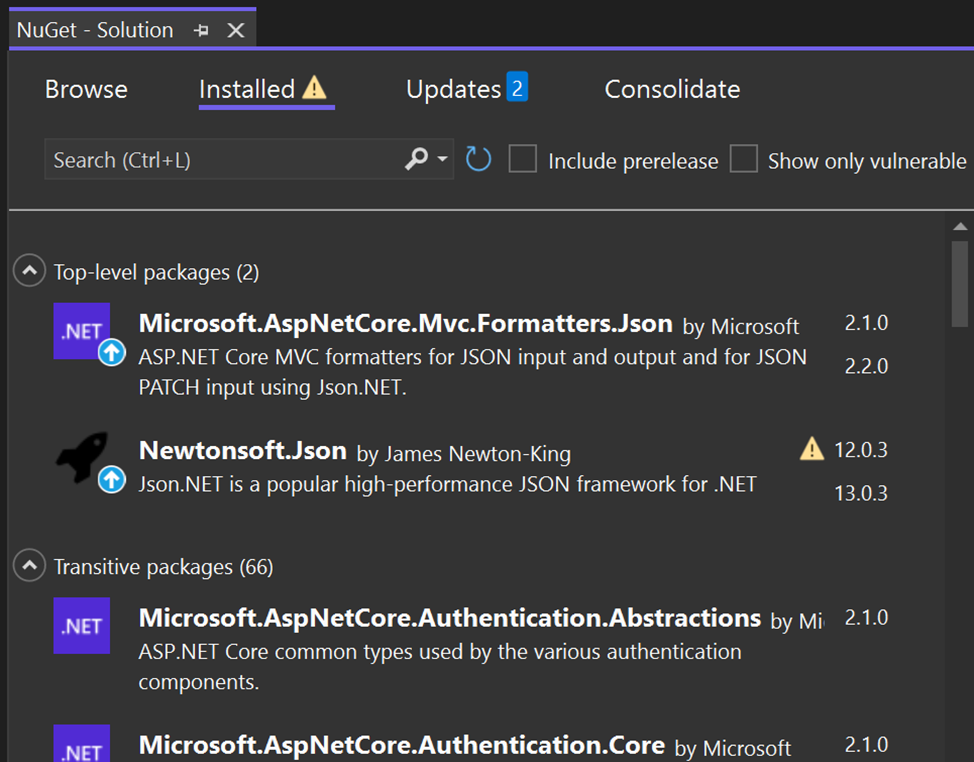Enable Include prerelease checkbox
Screen dimensions: 974x762
(x=522, y=158)
